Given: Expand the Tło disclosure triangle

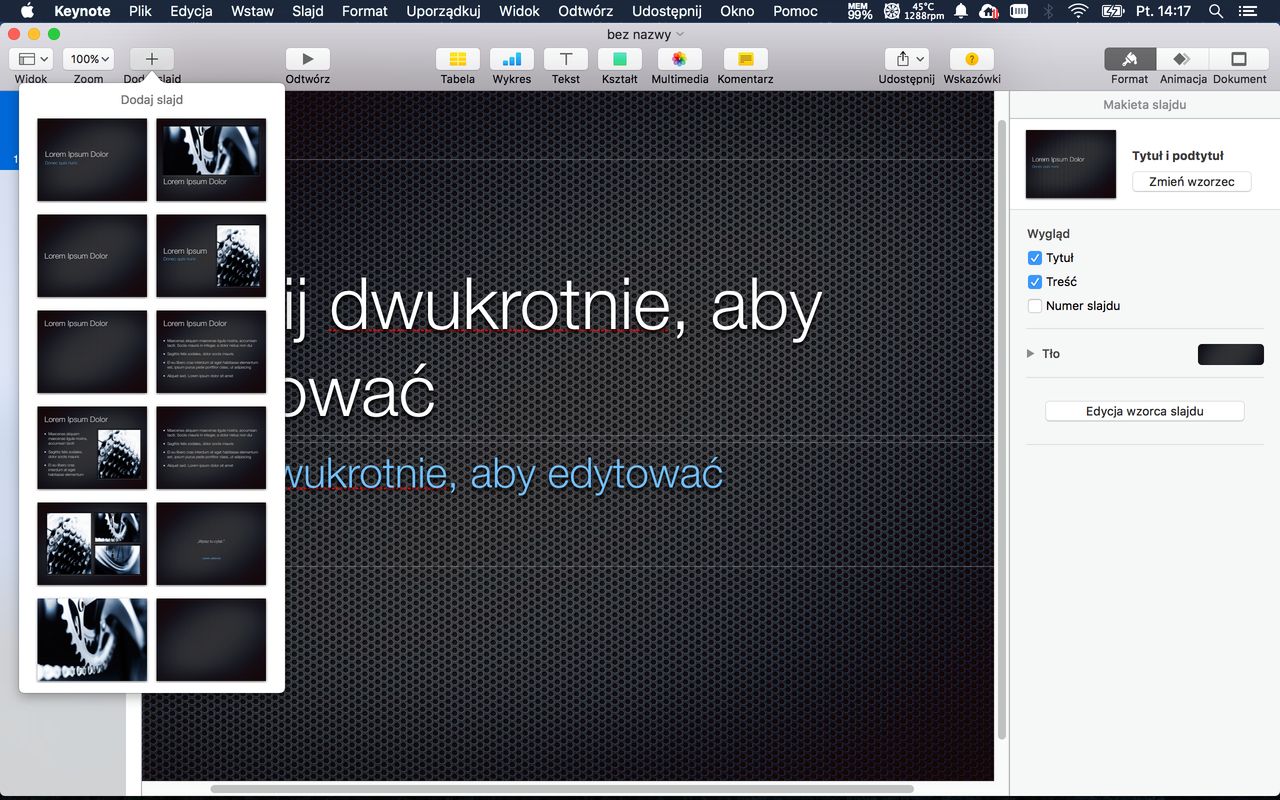Looking at the screenshot, I should (x=1031, y=354).
